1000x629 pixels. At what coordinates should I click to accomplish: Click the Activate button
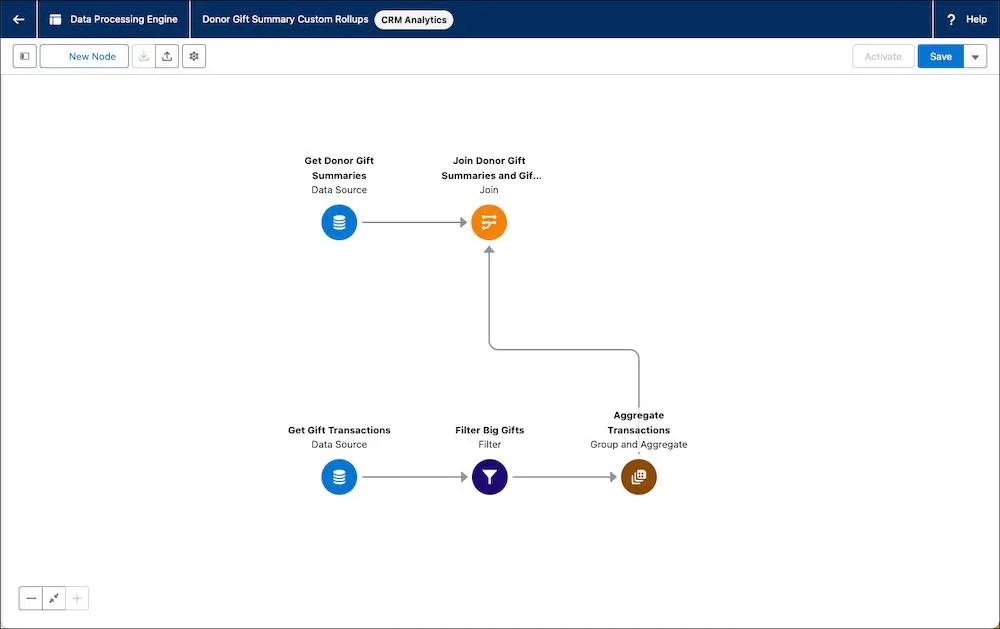coord(883,56)
